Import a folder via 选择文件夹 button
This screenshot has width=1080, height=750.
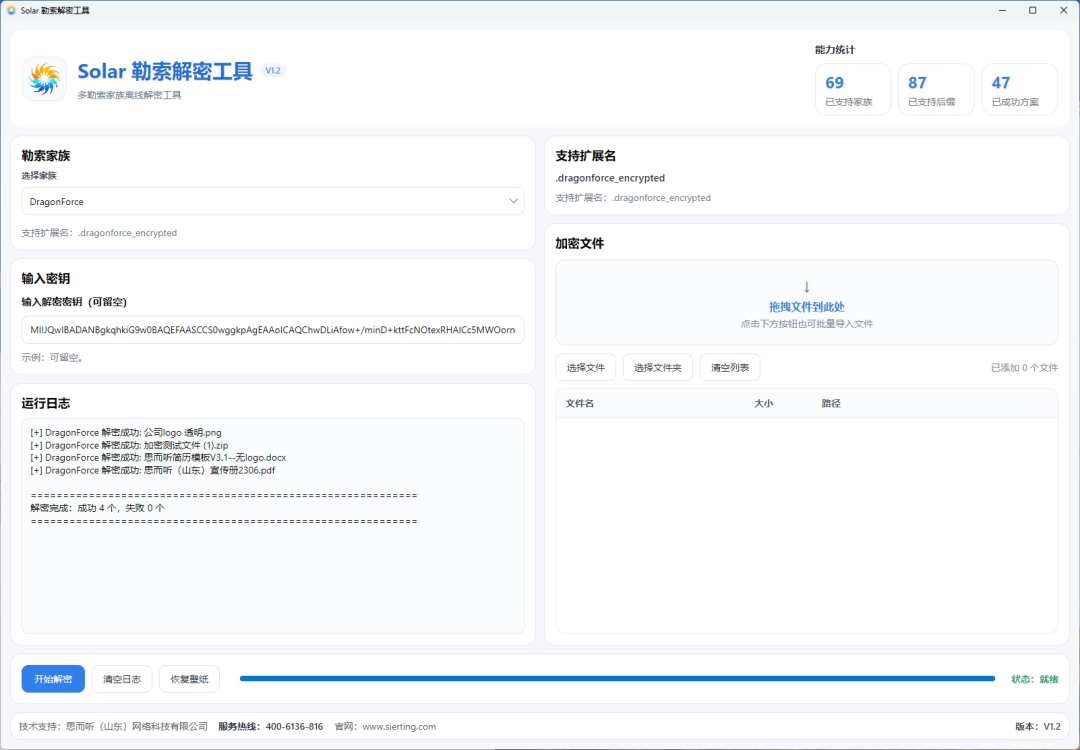coord(658,368)
